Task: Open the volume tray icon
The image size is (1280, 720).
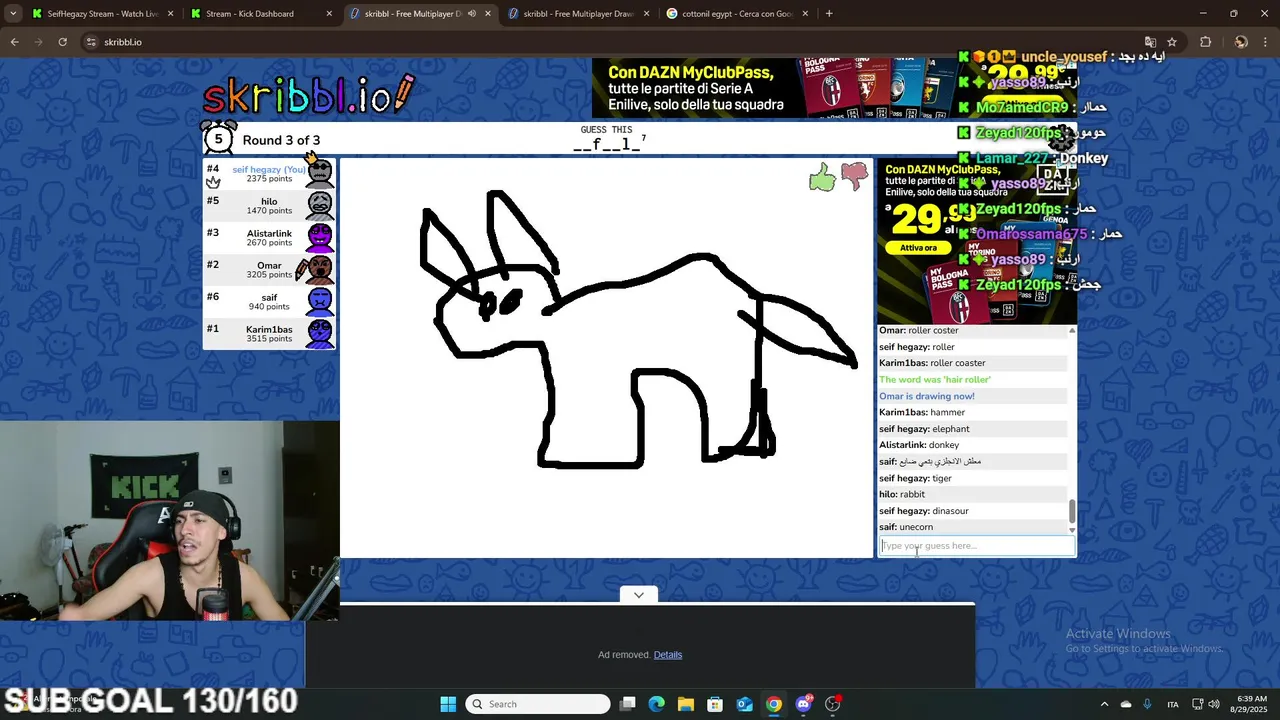Action: coord(1214,704)
